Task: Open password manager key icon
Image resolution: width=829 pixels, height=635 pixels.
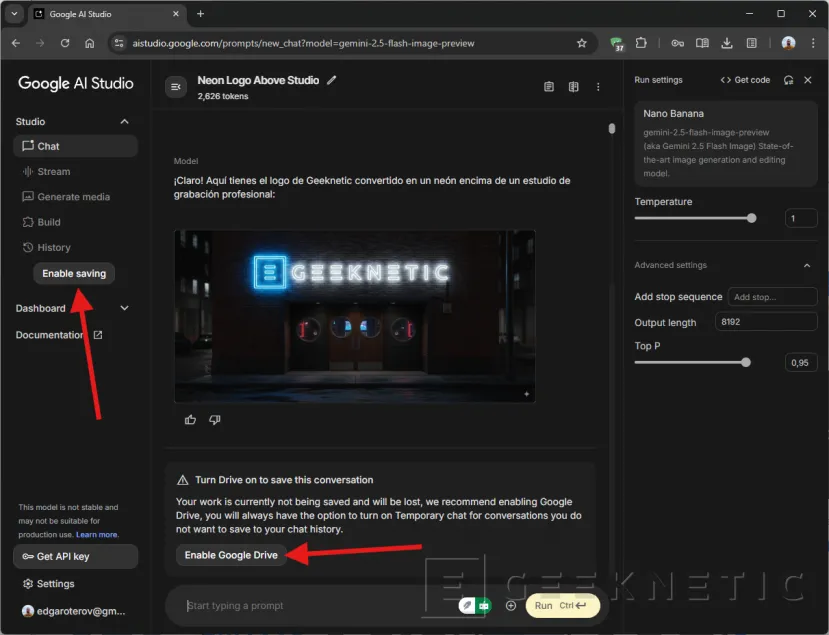Action: click(677, 43)
